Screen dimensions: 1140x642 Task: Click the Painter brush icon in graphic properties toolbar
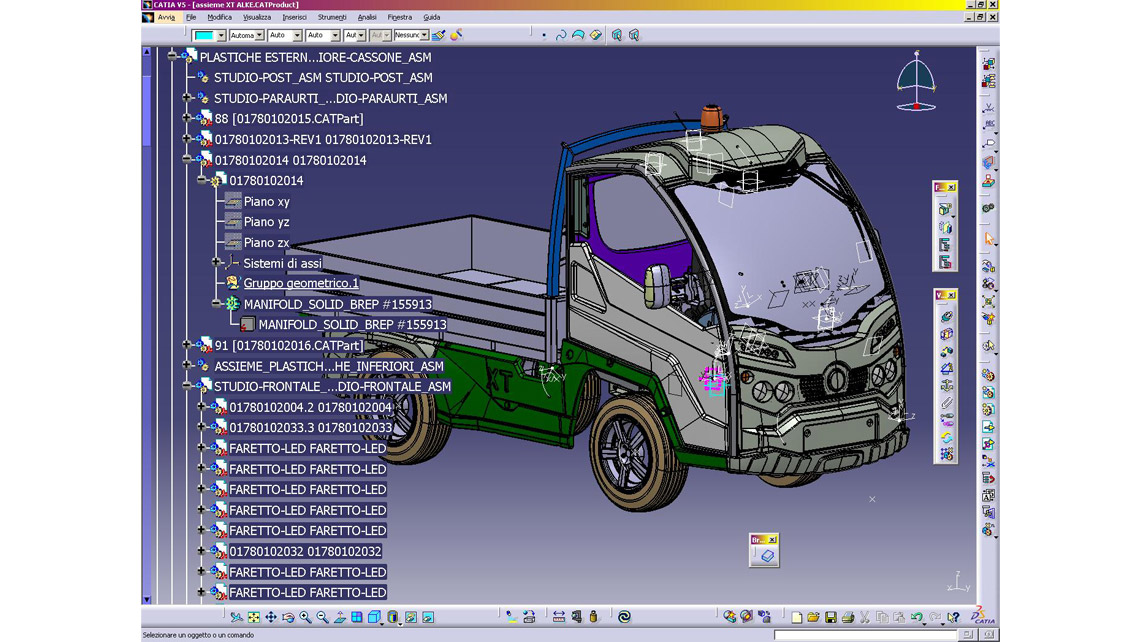click(438, 35)
